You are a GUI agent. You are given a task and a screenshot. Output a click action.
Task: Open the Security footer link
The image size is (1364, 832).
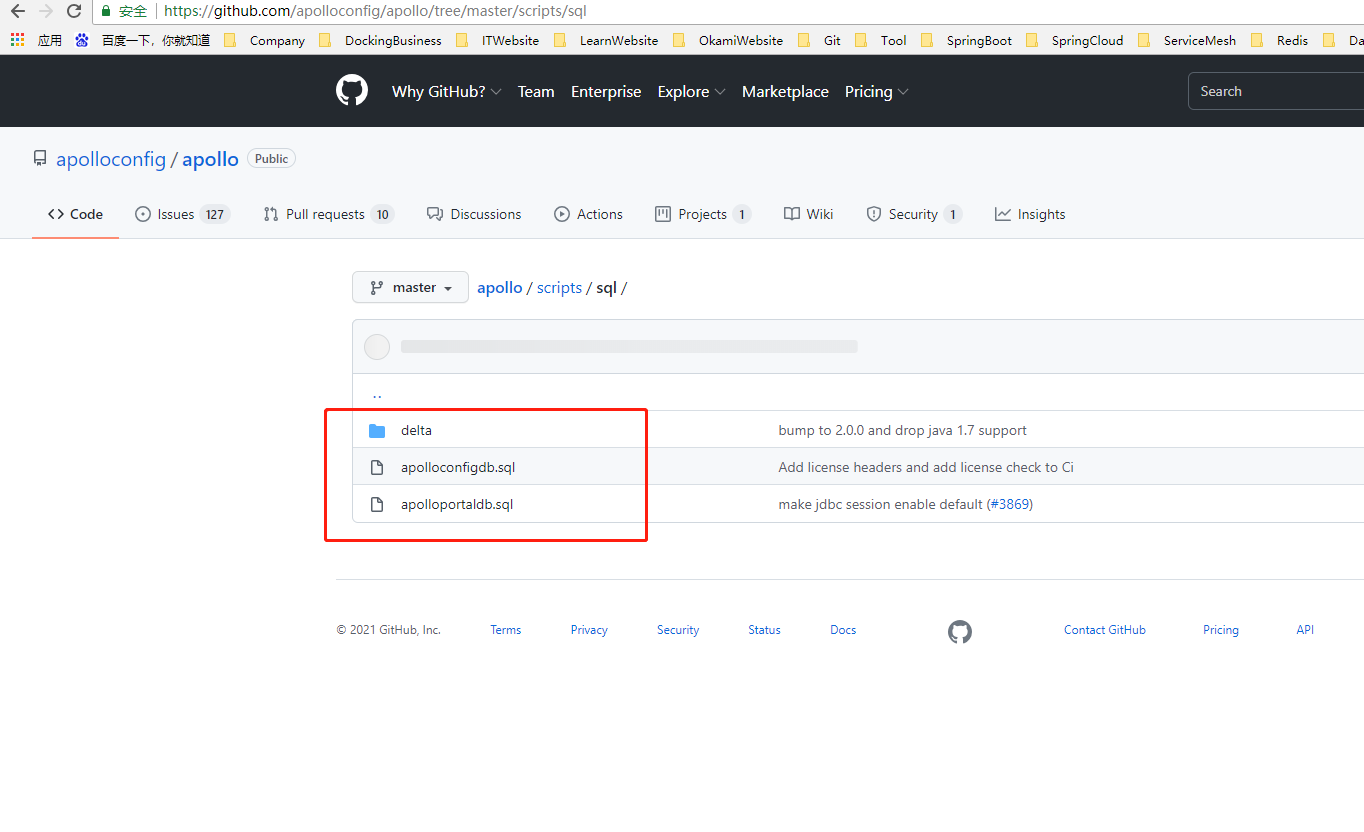(x=678, y=630)
